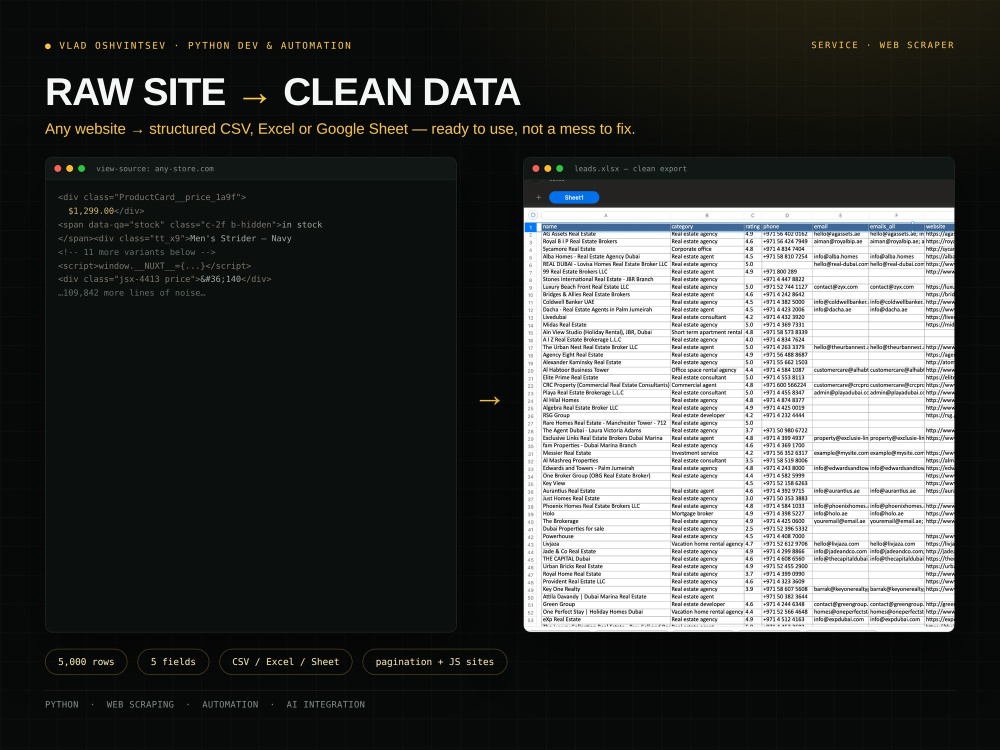Viewport: 1000px width, 750px height.
Task: Click '$1,299.00</div>' code line
Action: click(106, 211)
